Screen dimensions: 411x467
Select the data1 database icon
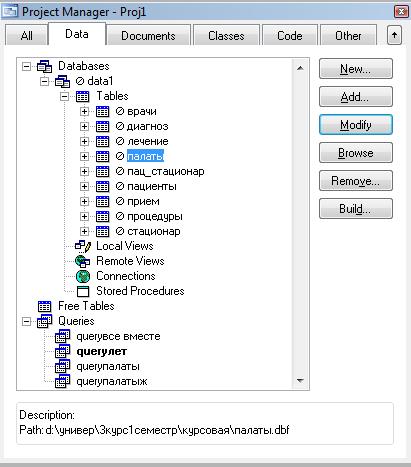pyautogui.click(x=62, y=81)
